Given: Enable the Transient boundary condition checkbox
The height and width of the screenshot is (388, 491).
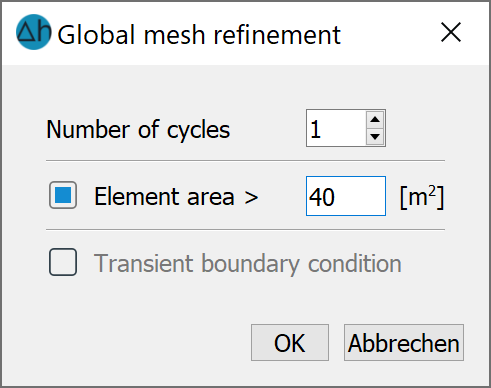Looking at the screenshot, I should 63,262.
